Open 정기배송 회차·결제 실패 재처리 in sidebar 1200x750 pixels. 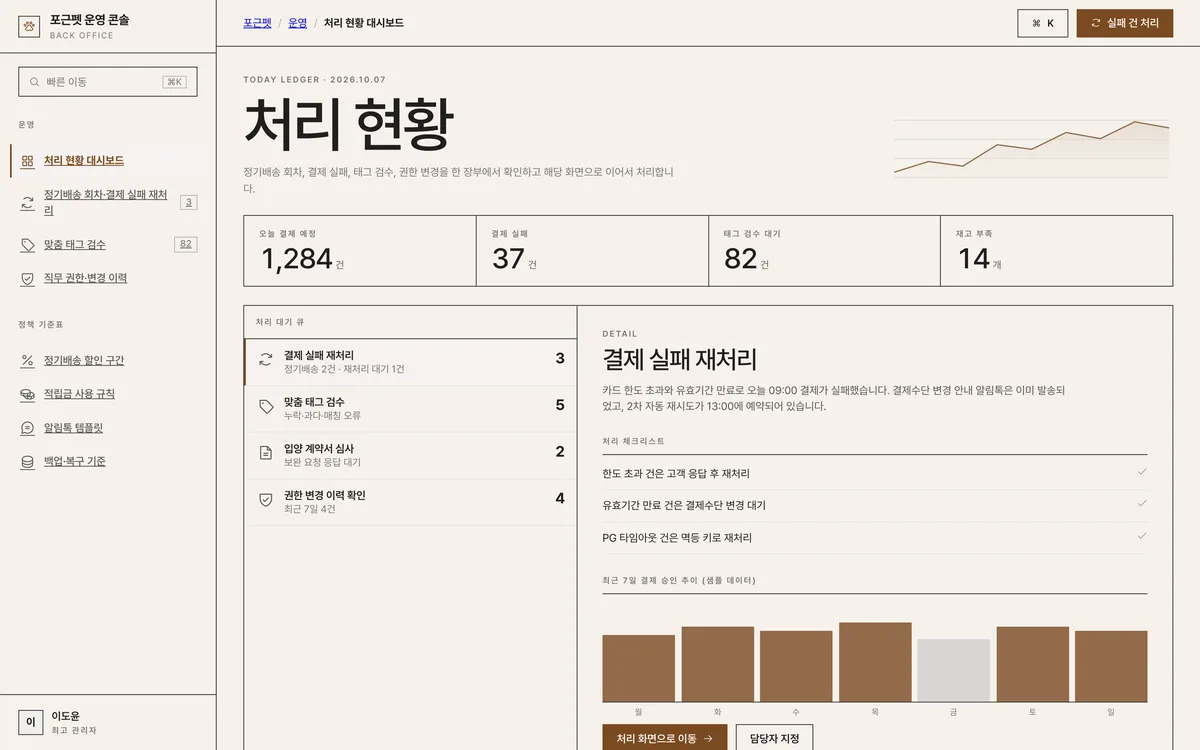108,203
